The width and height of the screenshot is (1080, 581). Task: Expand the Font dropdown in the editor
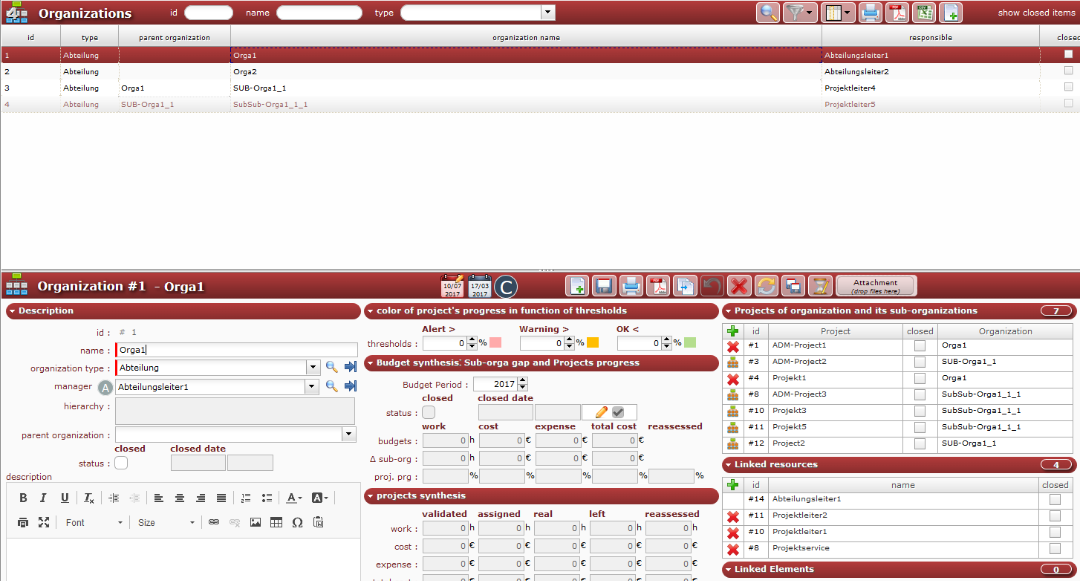click(94, 522)
